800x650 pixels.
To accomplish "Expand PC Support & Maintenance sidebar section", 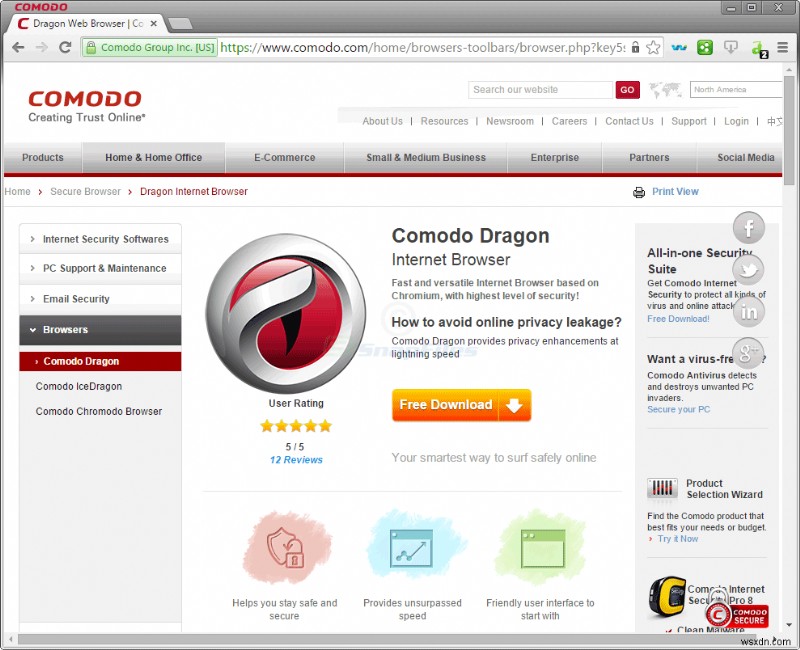I will point(101,268).
